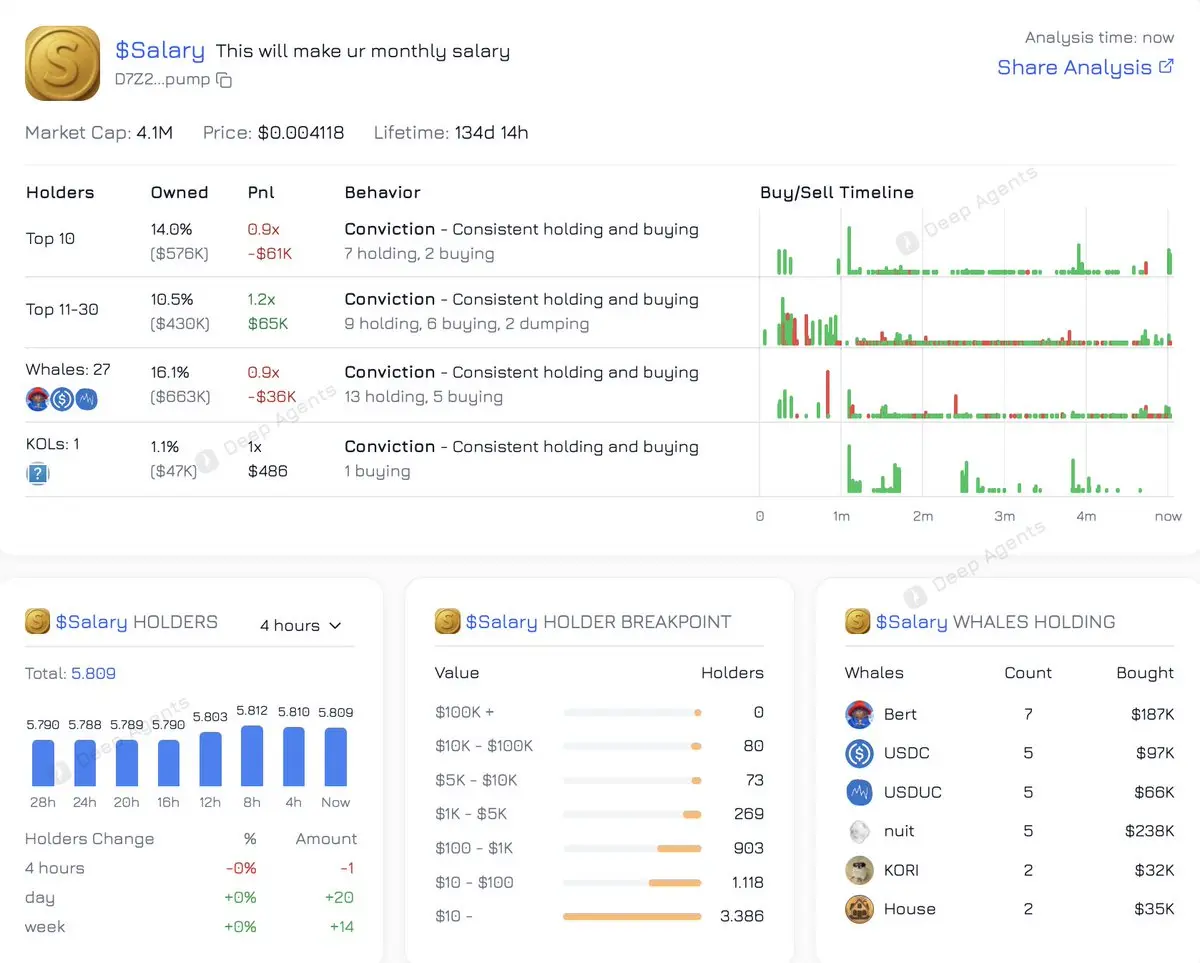This screenshot has height=963, width=1200.
Task: Click the Bert row icon in Whales Holding
Action: pos(859,714)
